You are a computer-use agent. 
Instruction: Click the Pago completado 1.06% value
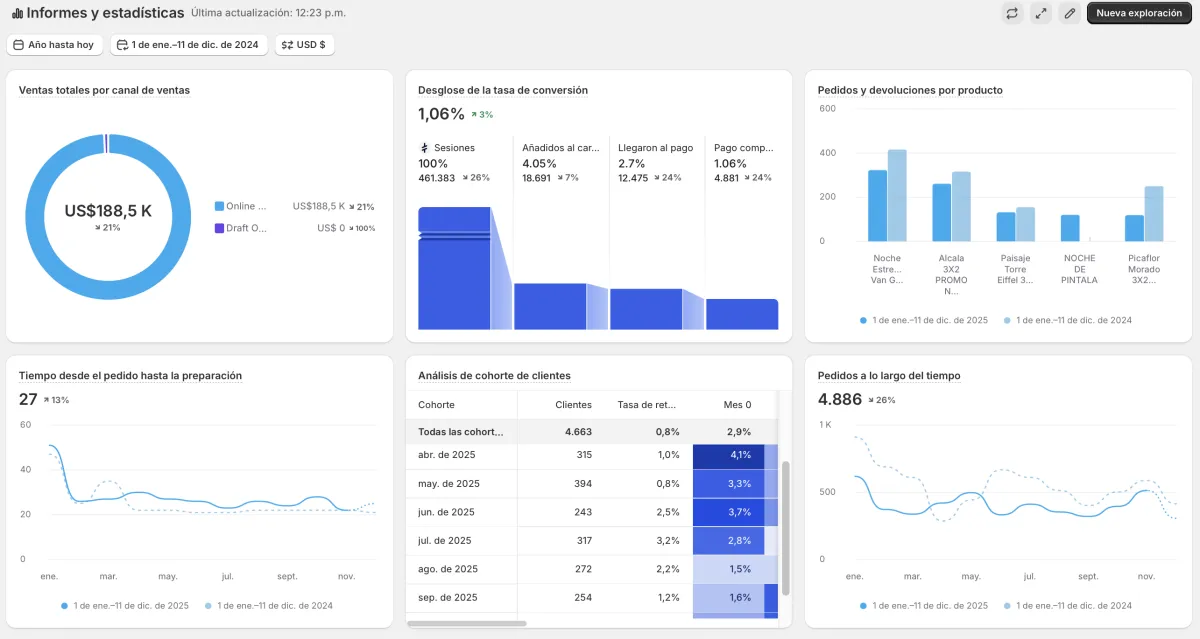[x=730, y=163]
